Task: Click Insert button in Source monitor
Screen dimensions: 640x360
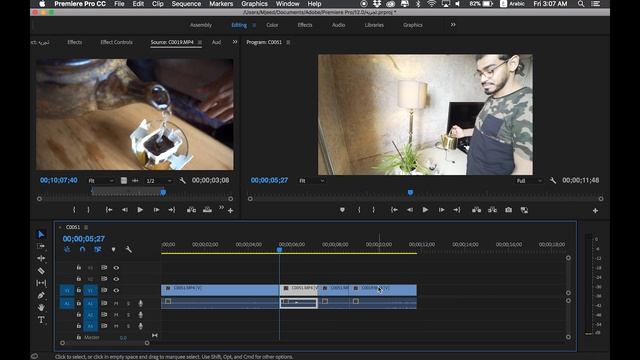Action: (x=191, y=210)
